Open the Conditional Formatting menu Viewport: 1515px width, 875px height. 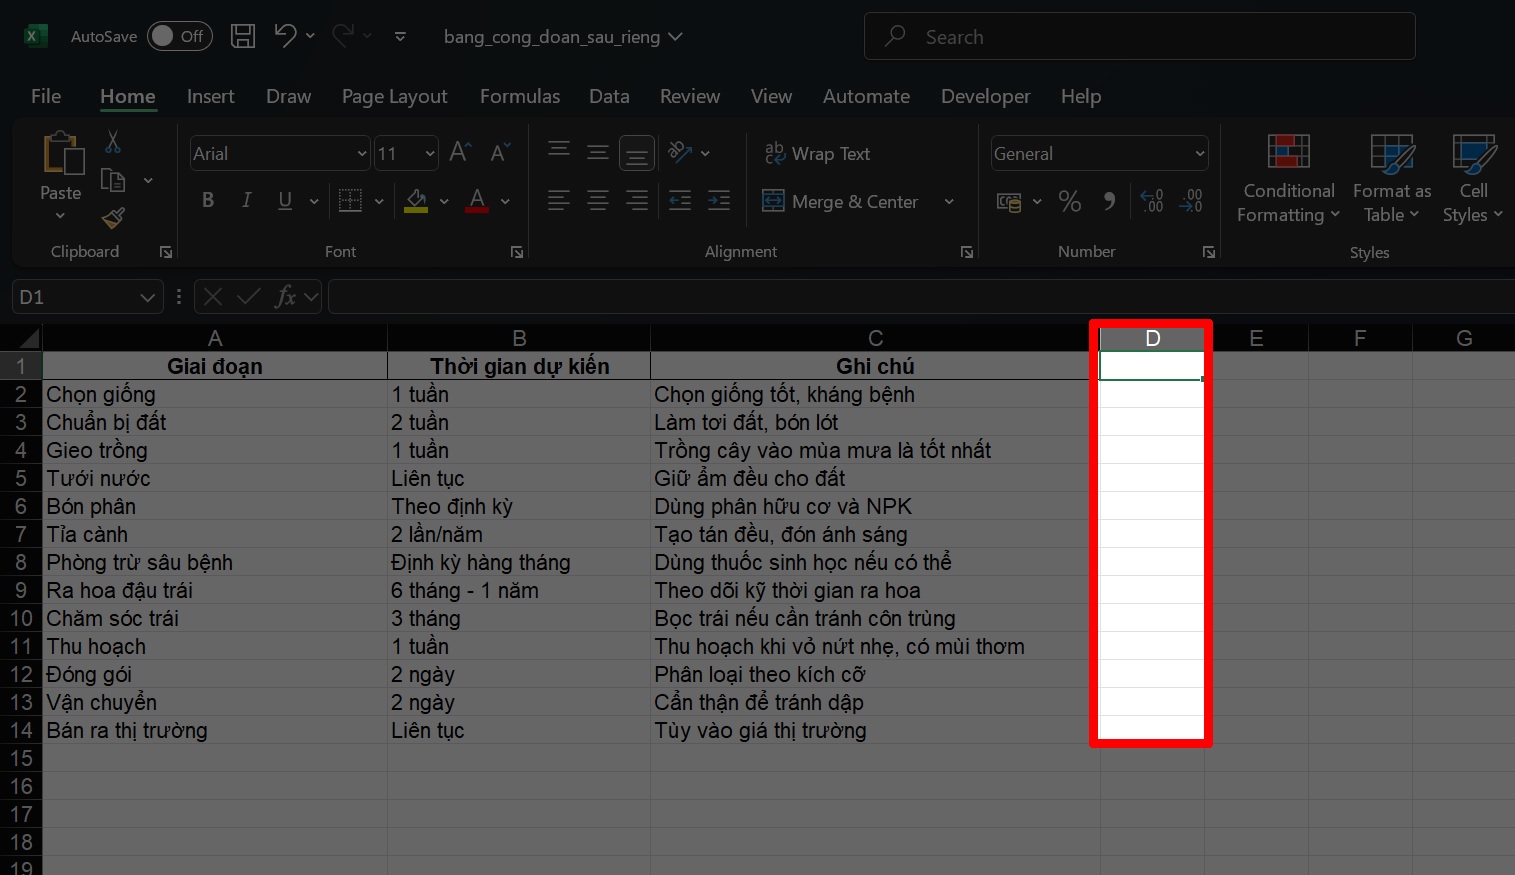[1288, 180]
